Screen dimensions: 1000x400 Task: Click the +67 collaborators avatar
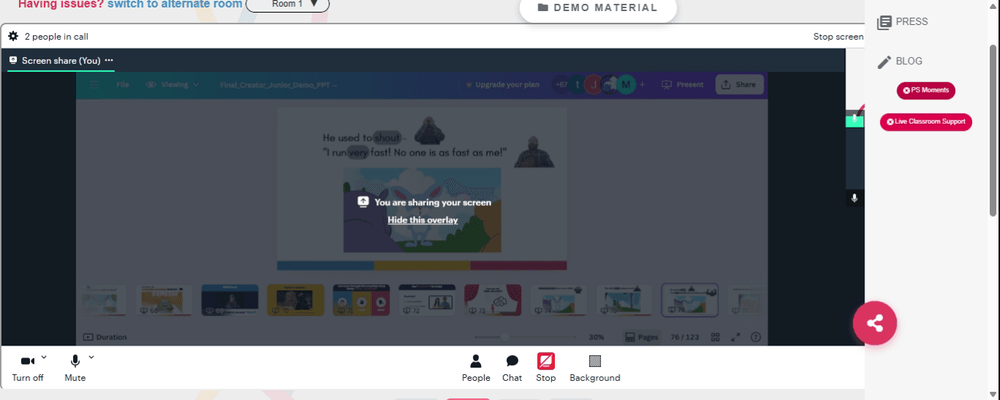point(561,84)
